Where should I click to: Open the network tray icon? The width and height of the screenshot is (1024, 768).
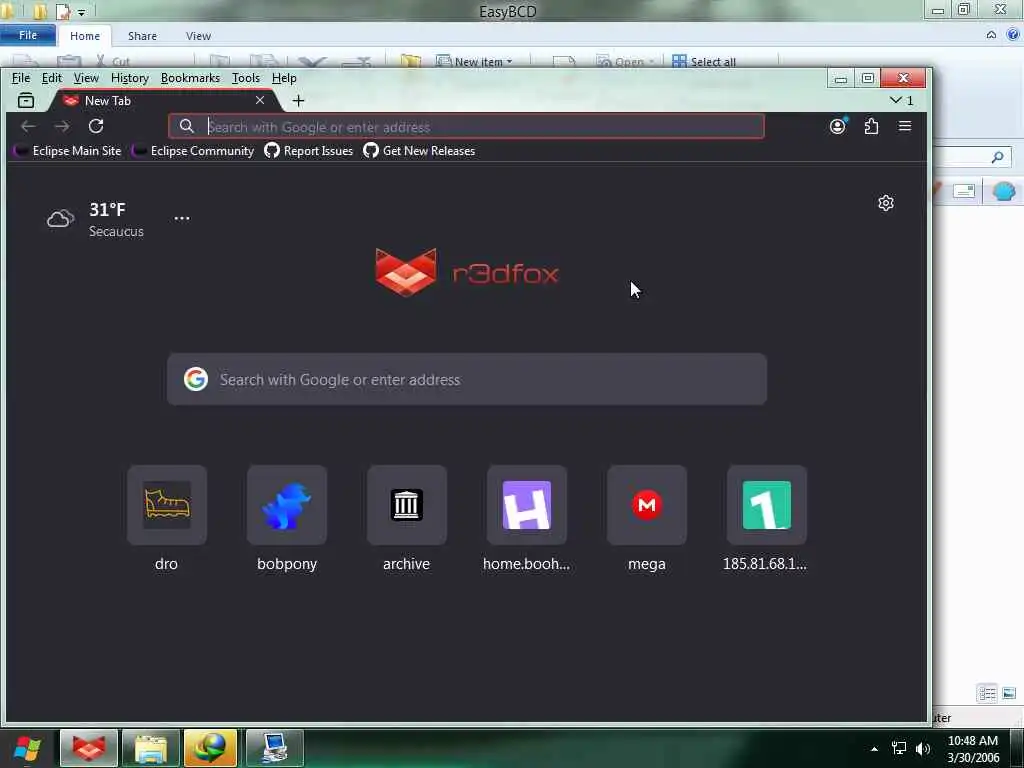point(899,748)
